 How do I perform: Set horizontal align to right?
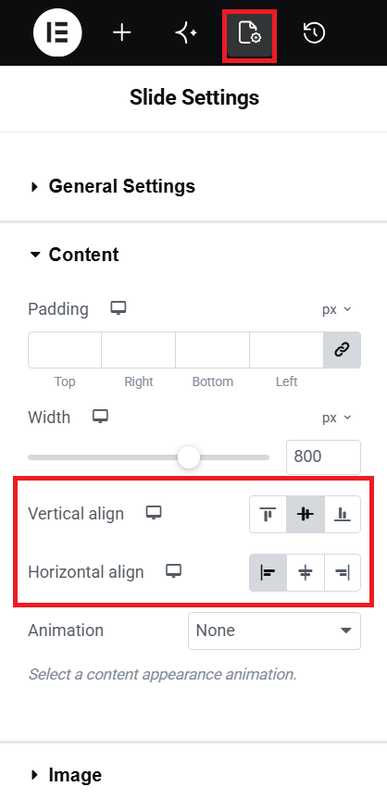click(342, 573)
